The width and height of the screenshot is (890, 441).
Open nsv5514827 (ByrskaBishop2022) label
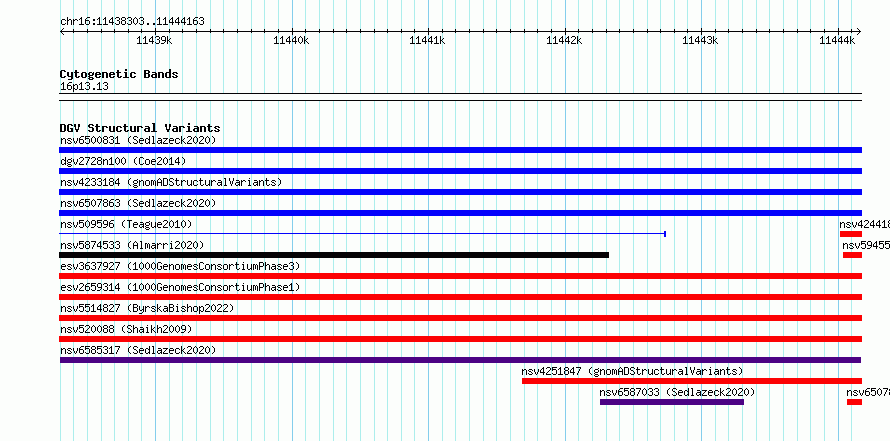[x=147, y=308]
